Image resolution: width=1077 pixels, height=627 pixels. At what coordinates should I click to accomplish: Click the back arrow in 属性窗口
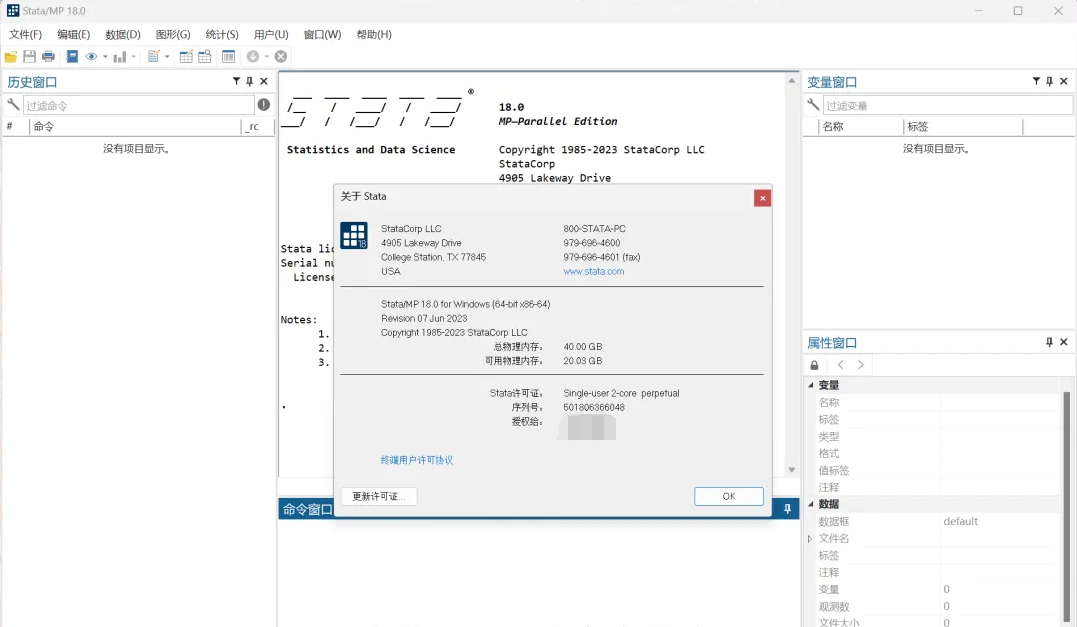841,365
